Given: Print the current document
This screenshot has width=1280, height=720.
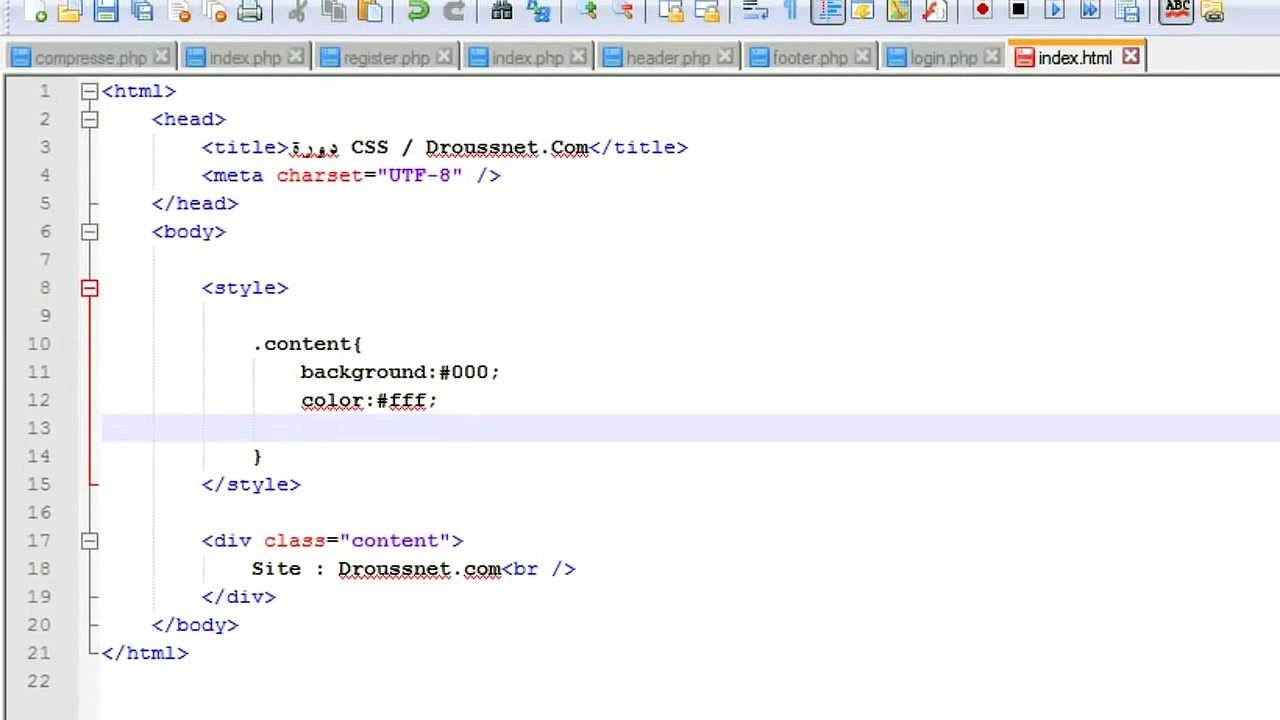Looking at the screenshot, I should click(x=250, y=11).
